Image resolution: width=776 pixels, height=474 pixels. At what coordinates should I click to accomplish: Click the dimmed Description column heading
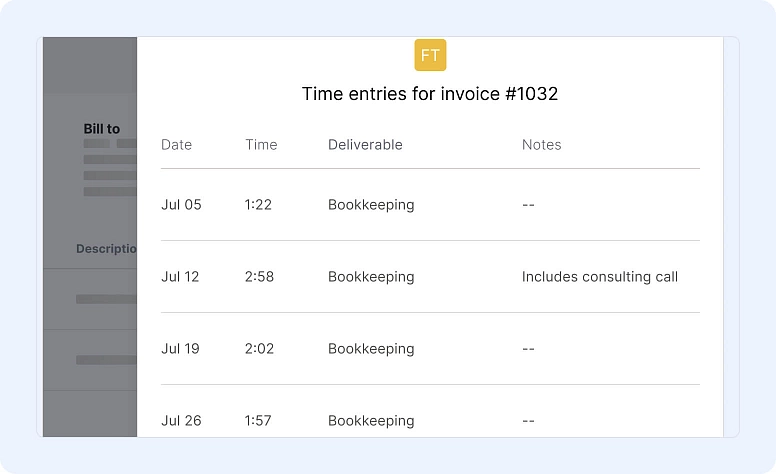106,249
